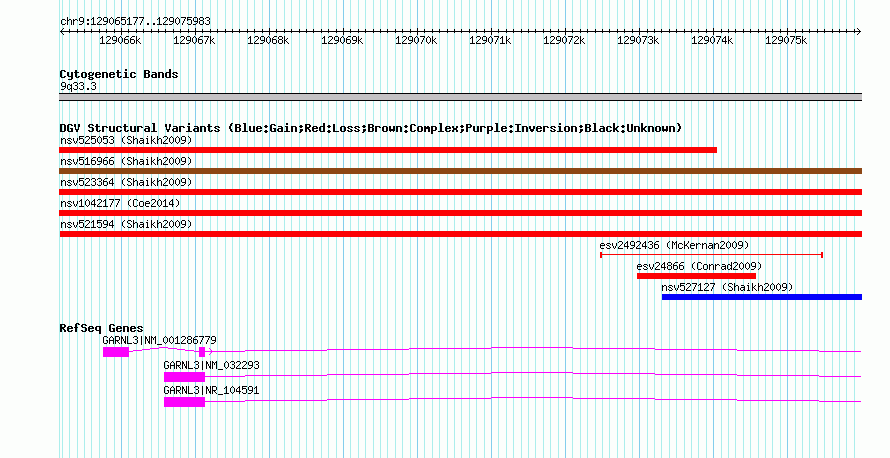Click the 129070k ruler tick label

(x=416, y=40)
